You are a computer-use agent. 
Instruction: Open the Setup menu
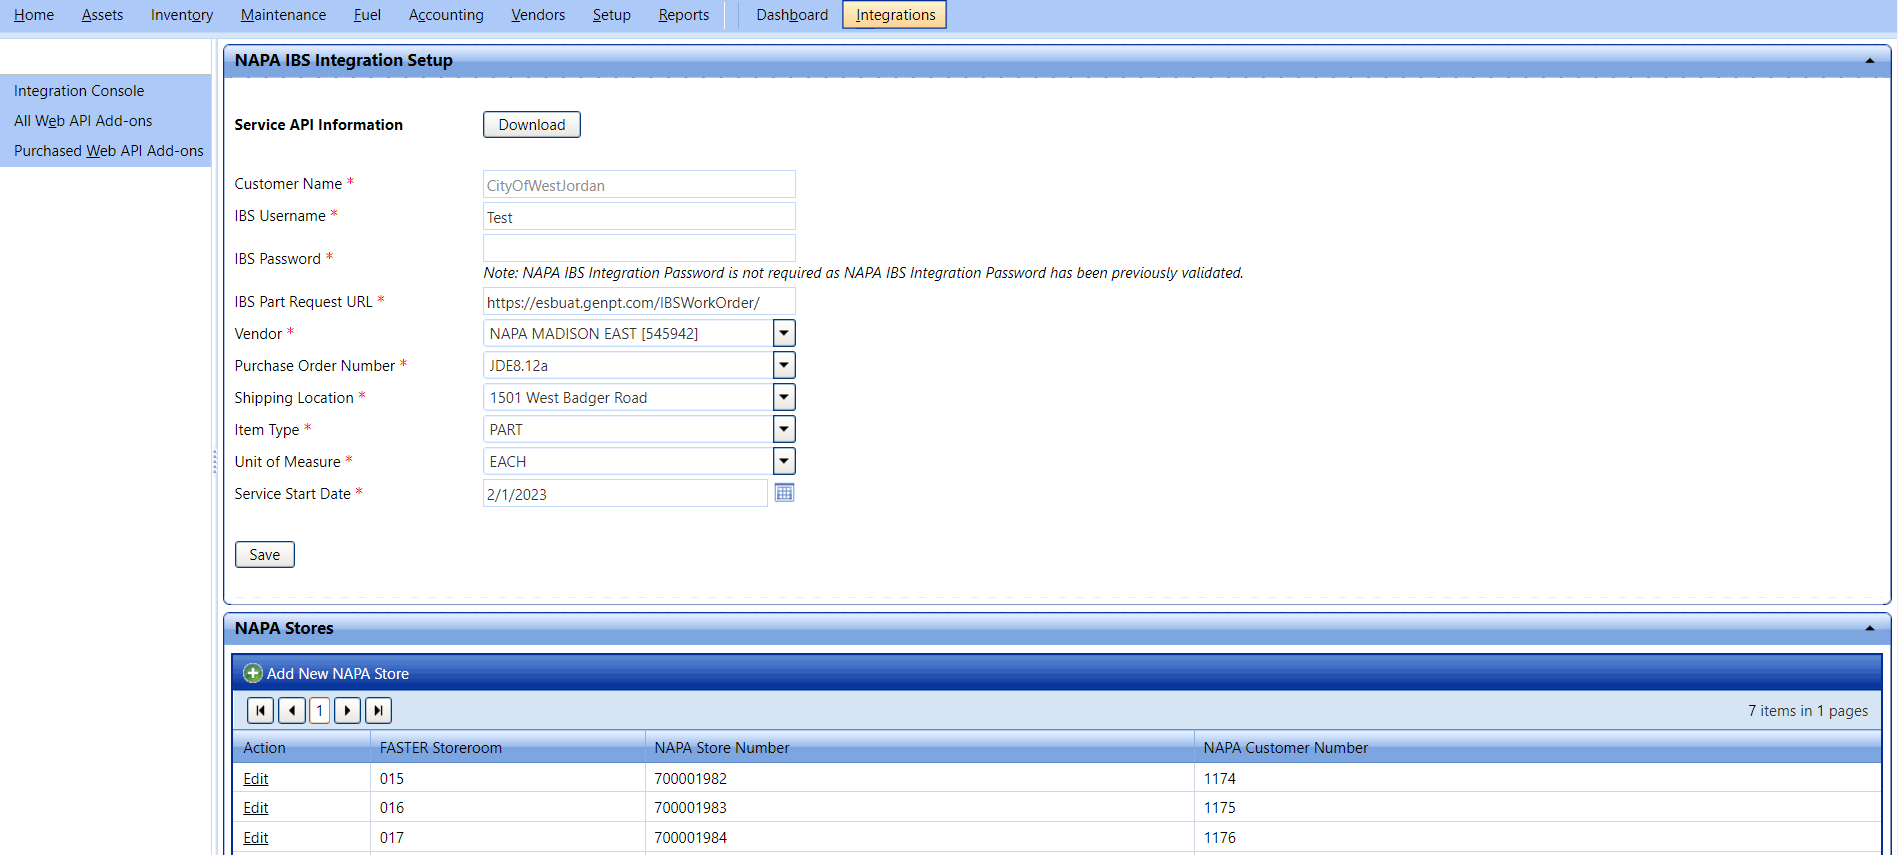click(x=611, y=15)
